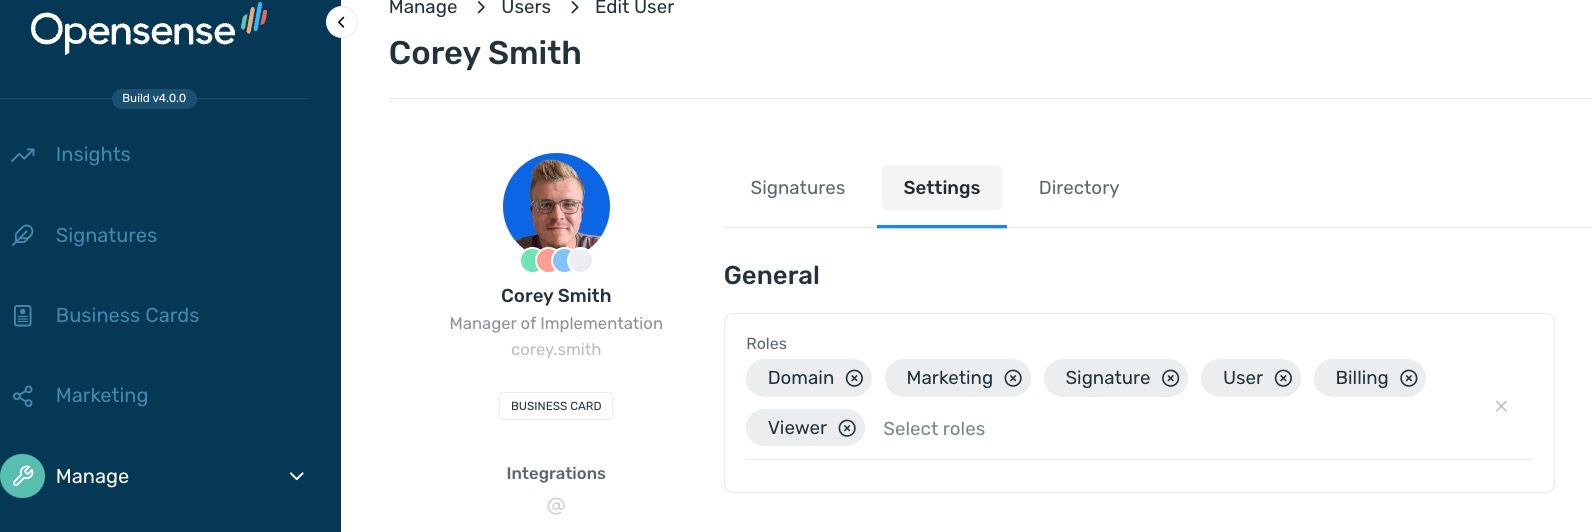1592x532 pixels.
Task: Clear all roles with the X
Action: [x=1501, y=406]
